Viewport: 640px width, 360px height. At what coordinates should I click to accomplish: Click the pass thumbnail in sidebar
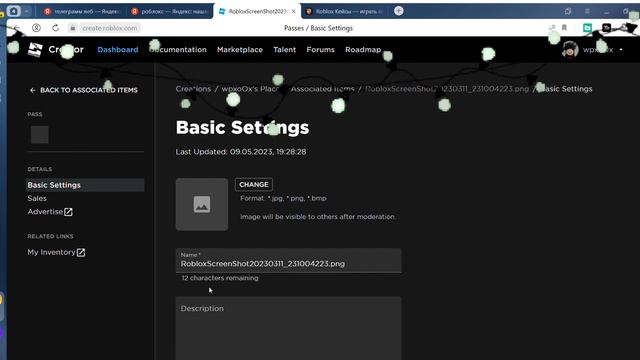40,135
